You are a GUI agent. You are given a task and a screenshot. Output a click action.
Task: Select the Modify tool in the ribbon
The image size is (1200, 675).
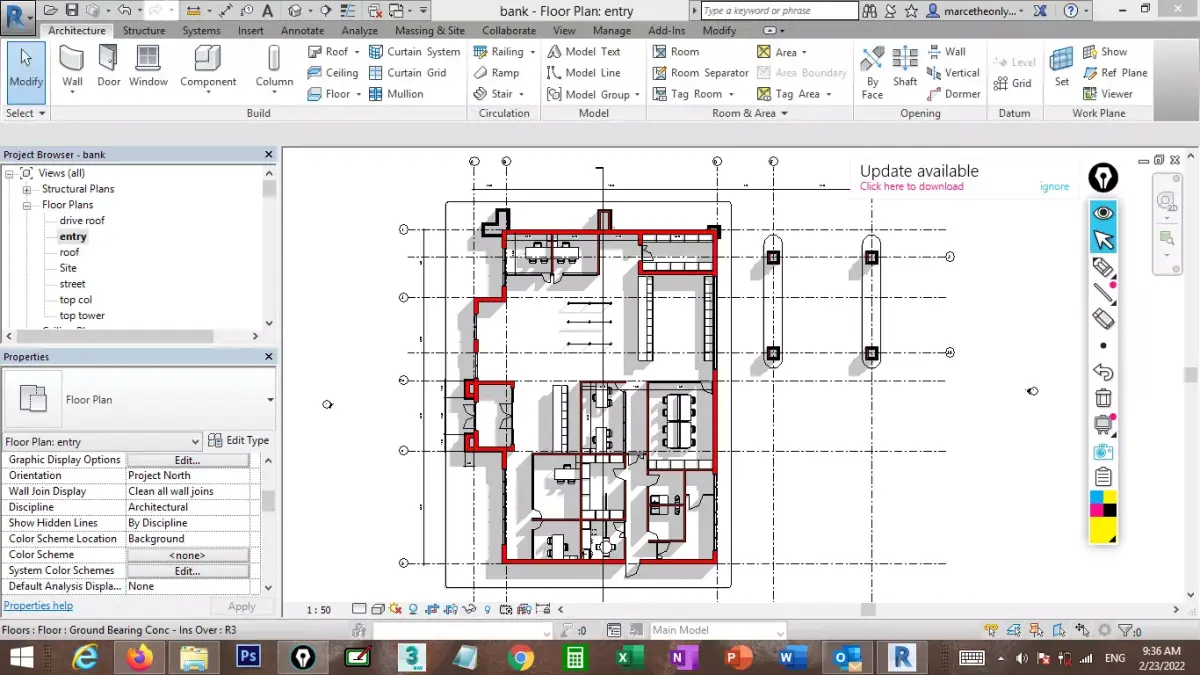[25, 71]
